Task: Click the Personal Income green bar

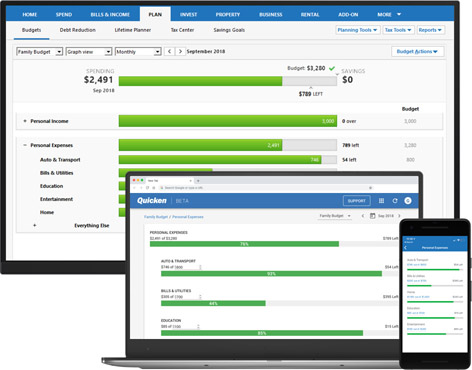Action: (x=228, y=121)
